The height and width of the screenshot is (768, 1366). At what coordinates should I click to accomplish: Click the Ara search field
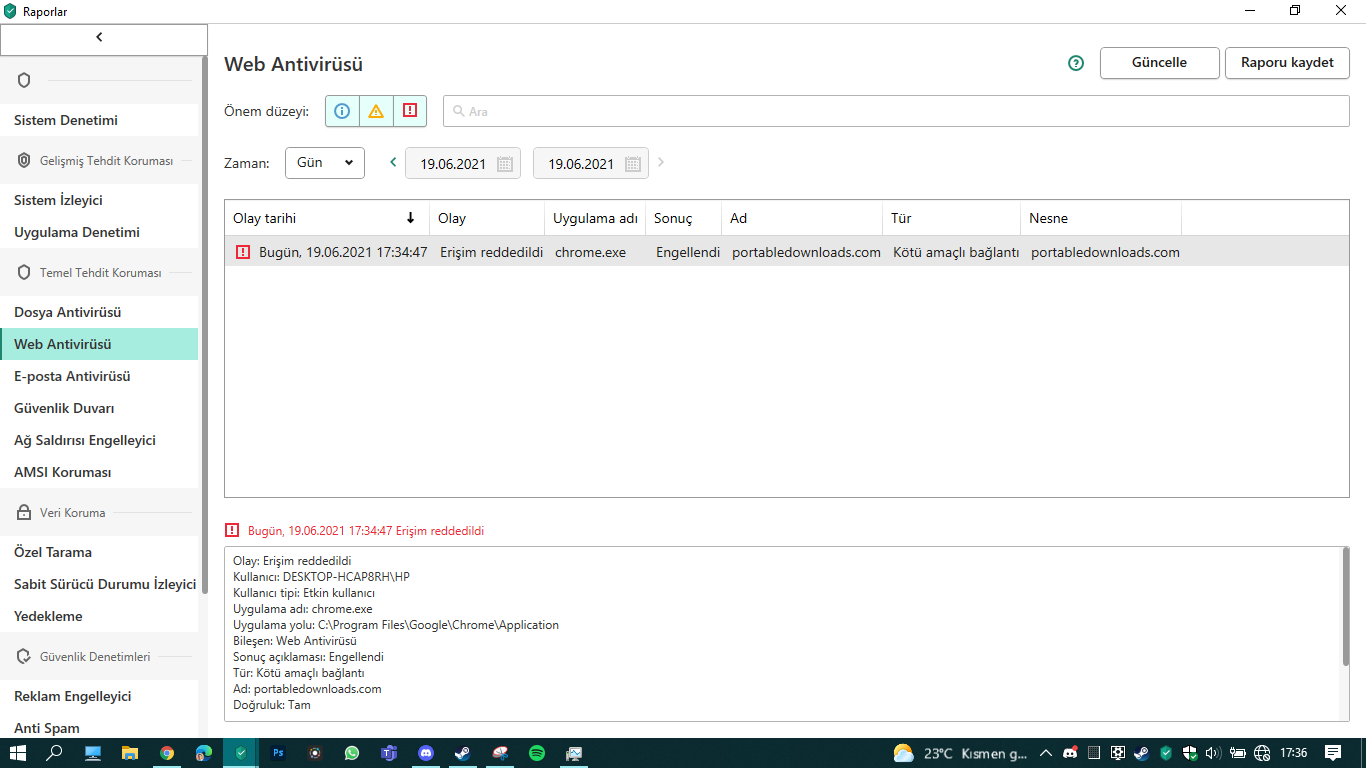896,111
